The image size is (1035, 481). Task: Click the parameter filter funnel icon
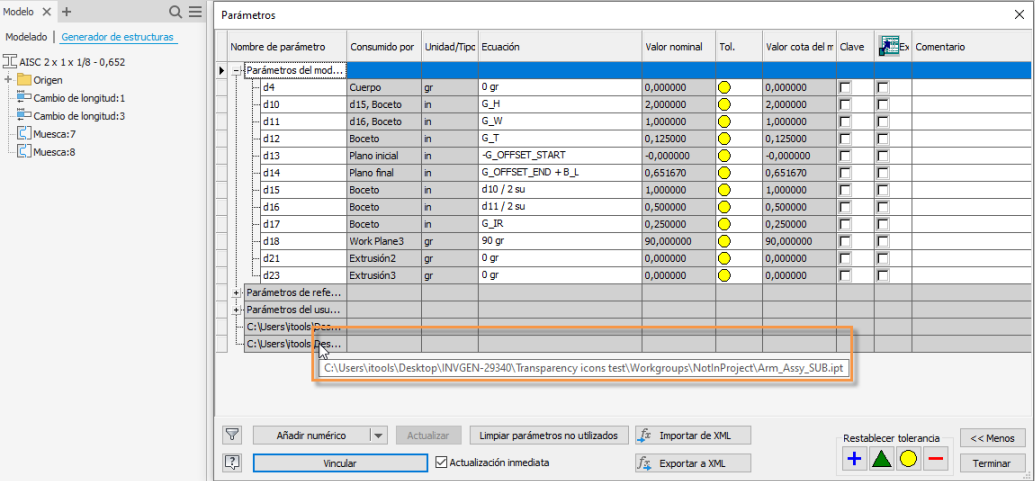232,435
